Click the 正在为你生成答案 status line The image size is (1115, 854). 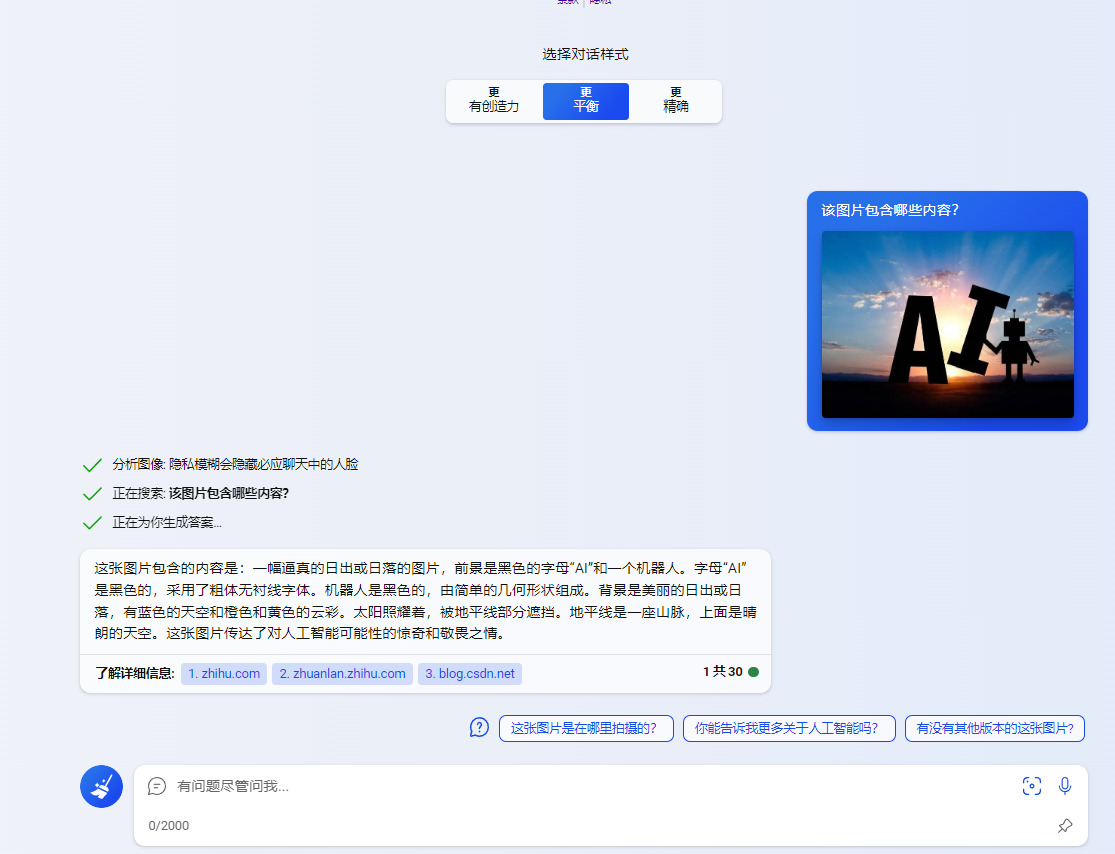coord(167,523)
